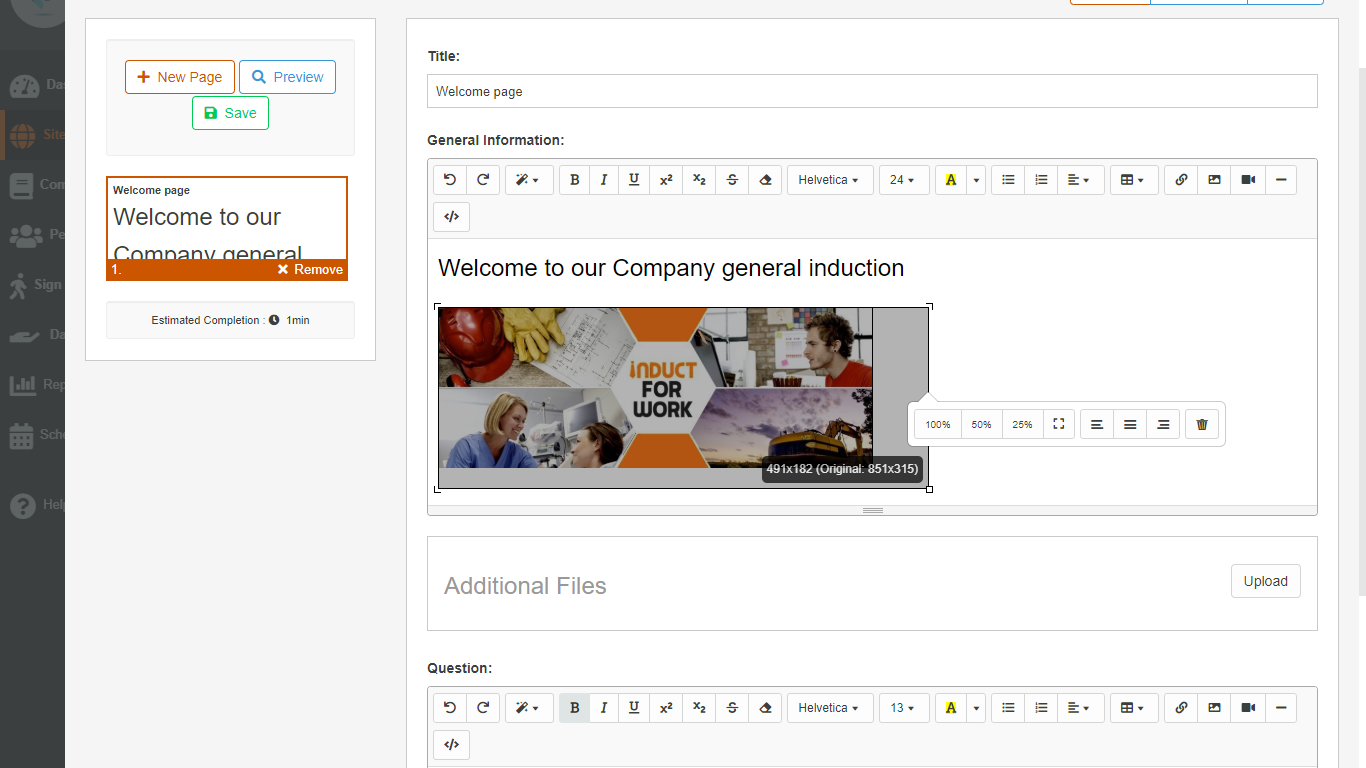This screenshot has width=1366, height=768.
Task: Float image left in popover
Action: click(x=1097, y=424)
